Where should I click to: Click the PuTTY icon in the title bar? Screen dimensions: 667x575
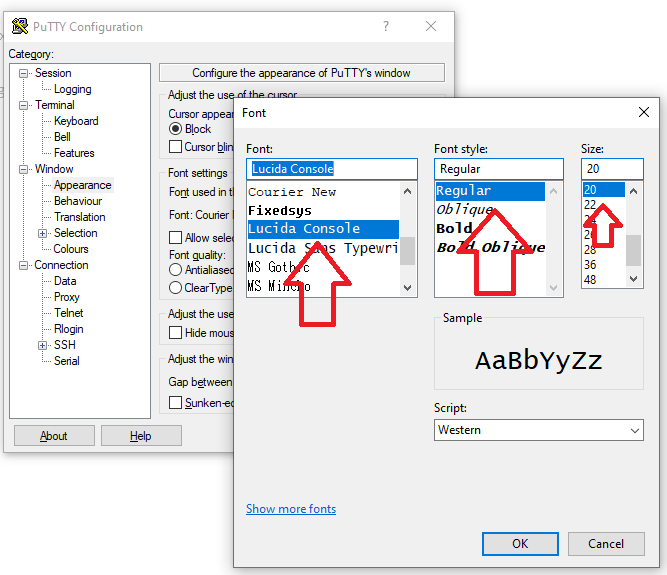19,27
